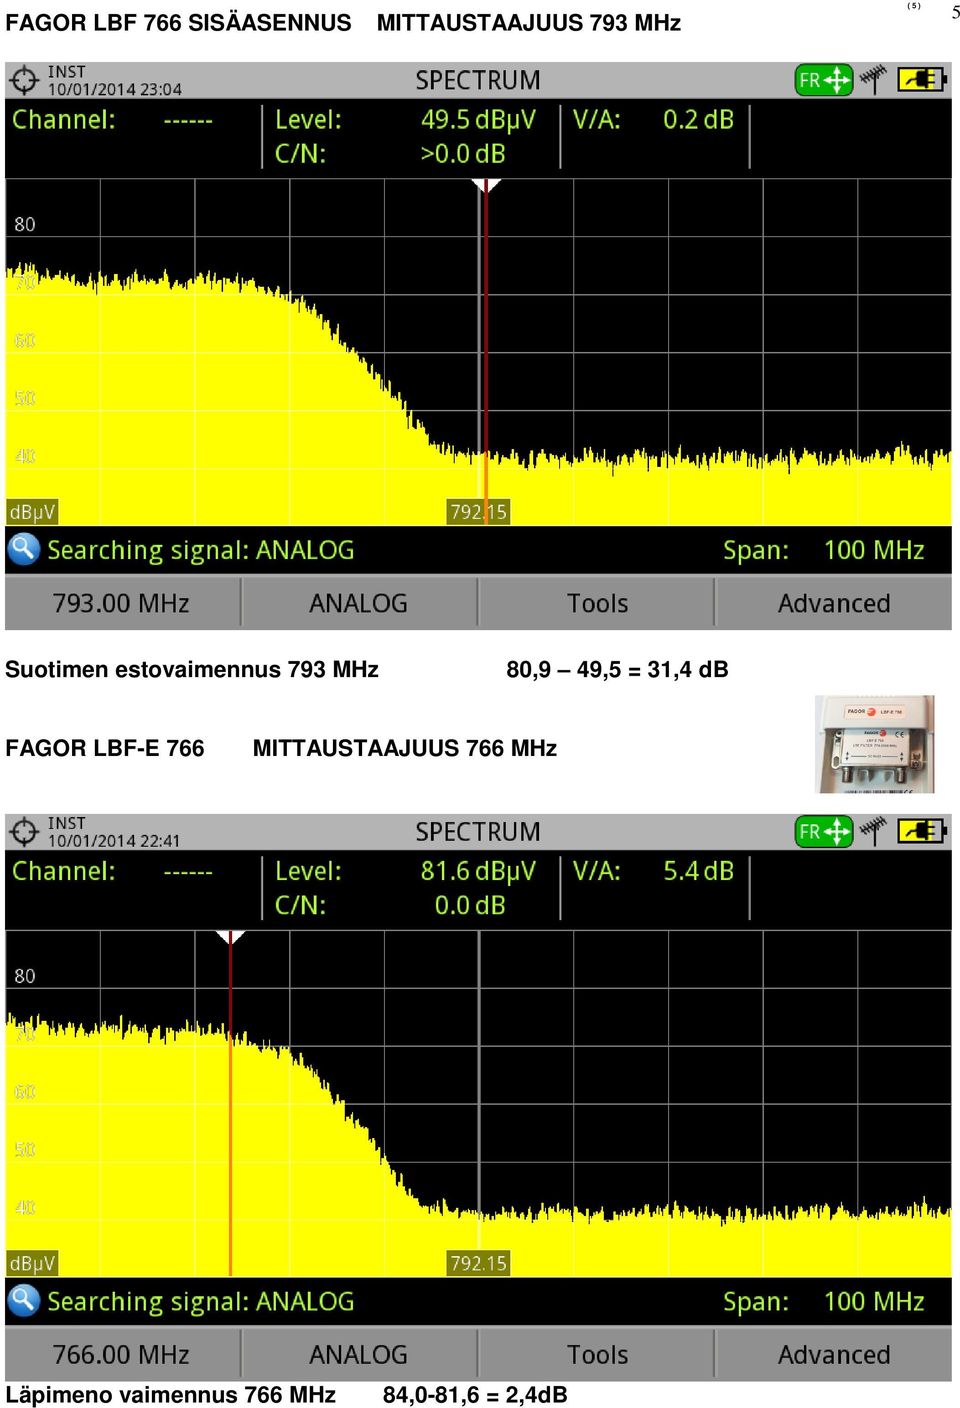The image size is (960, 1408).
Task: Click the SPECTRUM title in bottom screen
Action: click(x=478, y=832)
